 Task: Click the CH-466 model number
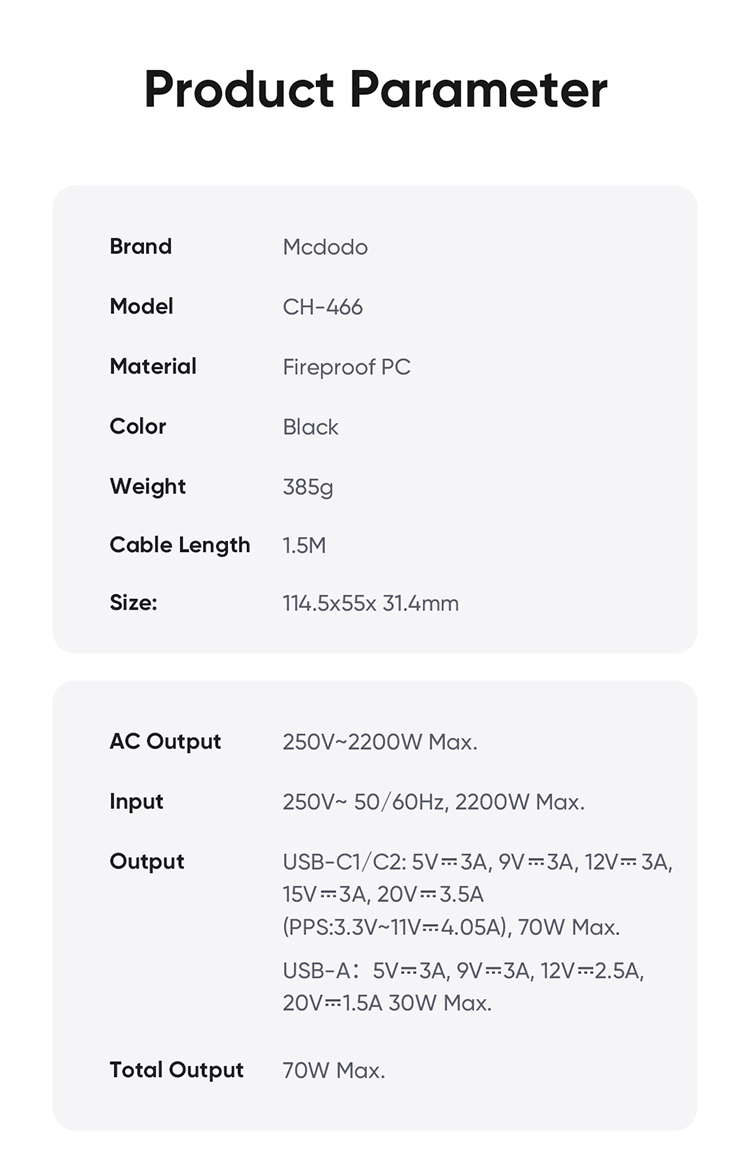click(x=322, y=307)
